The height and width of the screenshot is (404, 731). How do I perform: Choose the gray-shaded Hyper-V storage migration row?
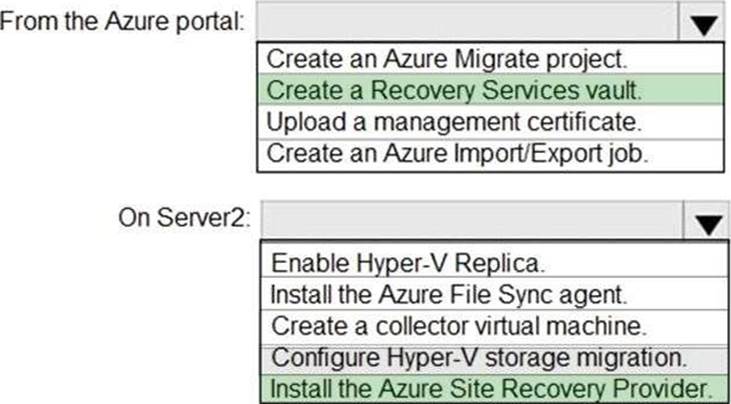(479, 356)
